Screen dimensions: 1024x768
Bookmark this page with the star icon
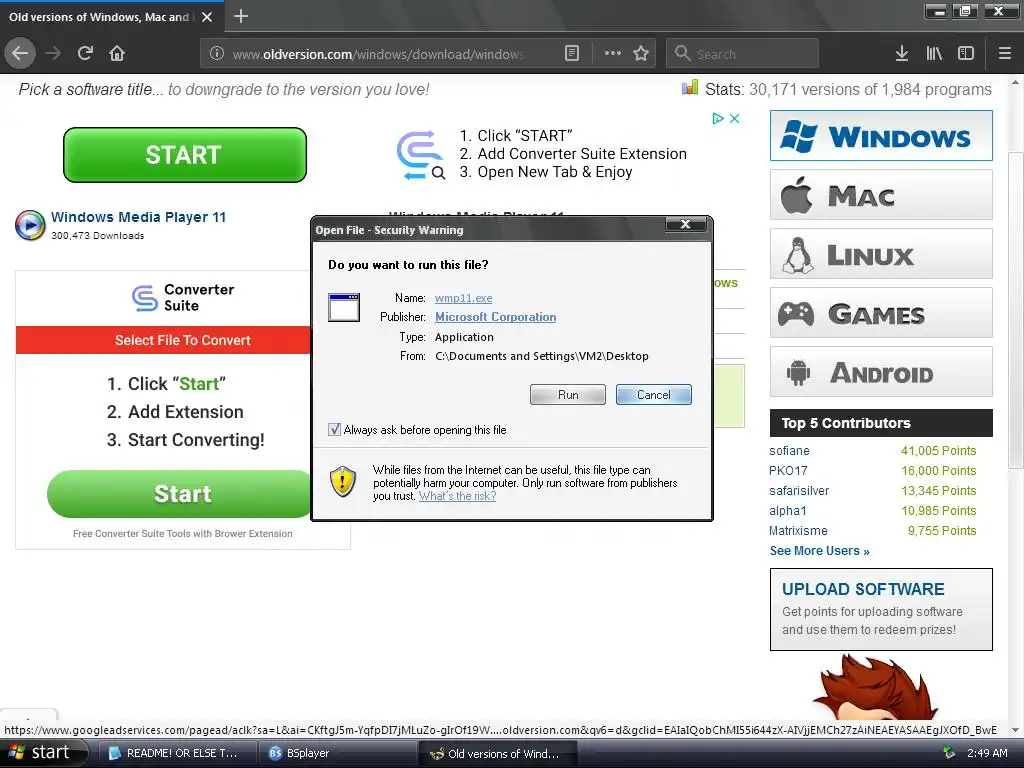pyautogui.click(x=641, y=54)
